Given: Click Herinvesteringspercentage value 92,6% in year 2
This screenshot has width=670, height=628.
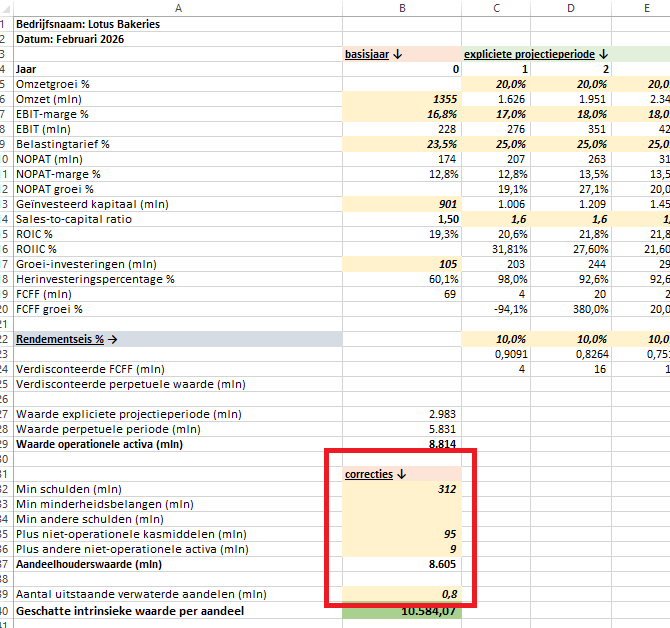Looking at the screenshot, I should point(571,279).
